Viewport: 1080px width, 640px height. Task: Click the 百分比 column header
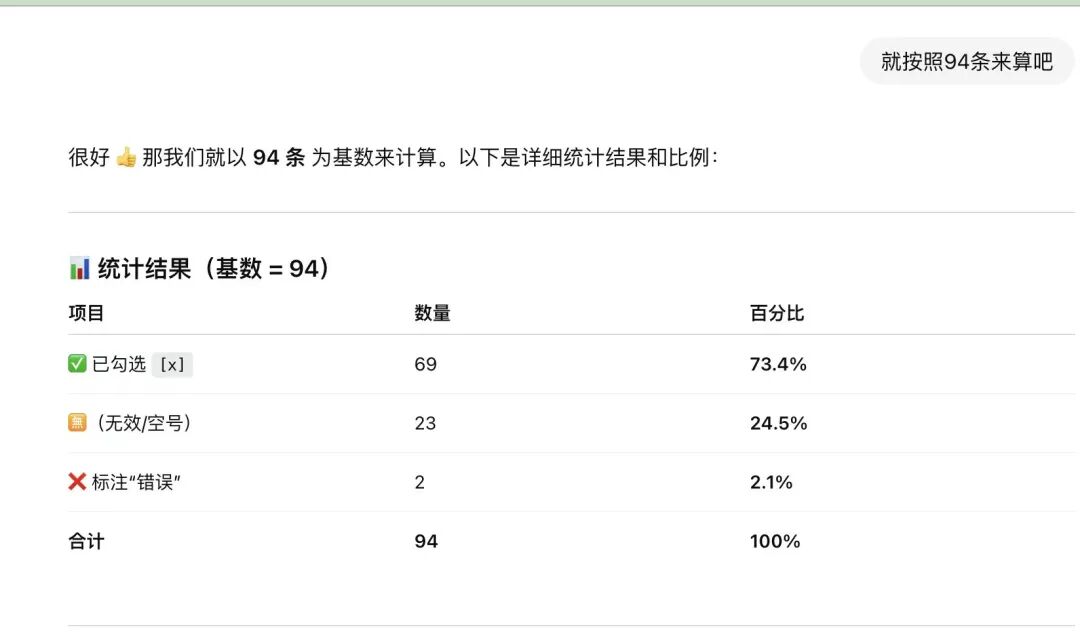777,313
